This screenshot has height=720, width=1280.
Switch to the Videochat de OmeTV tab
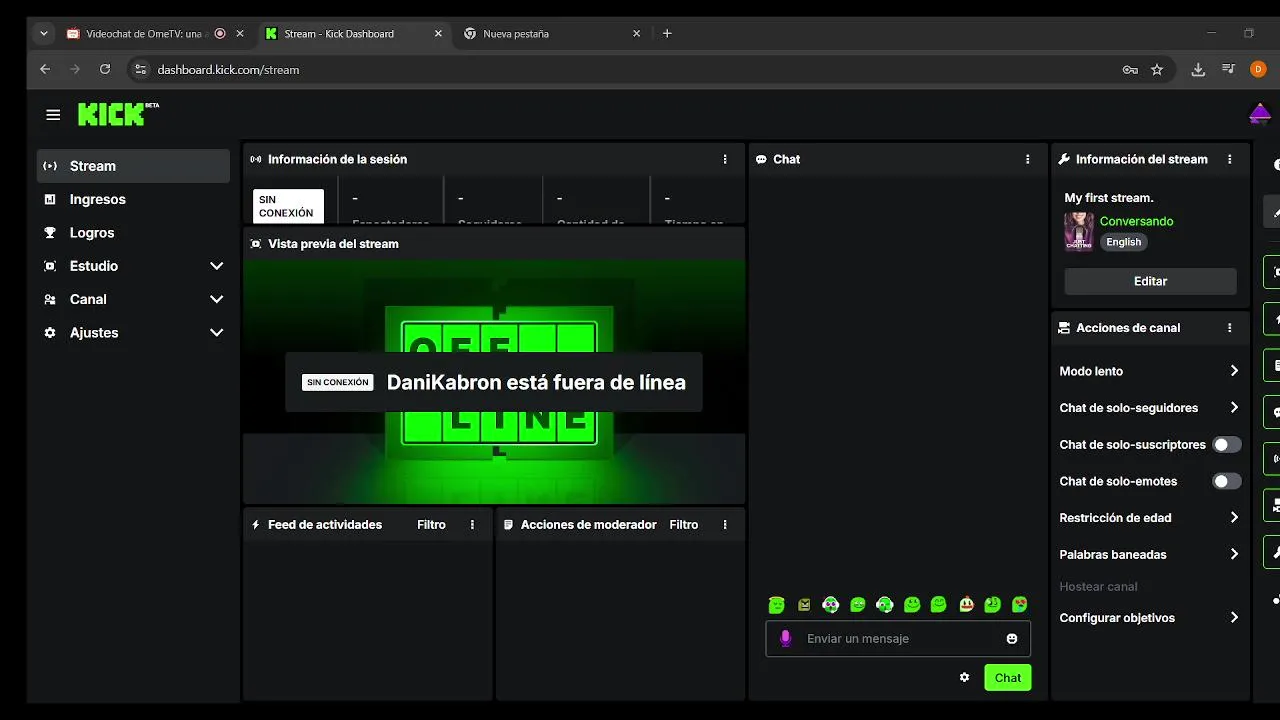155,33
